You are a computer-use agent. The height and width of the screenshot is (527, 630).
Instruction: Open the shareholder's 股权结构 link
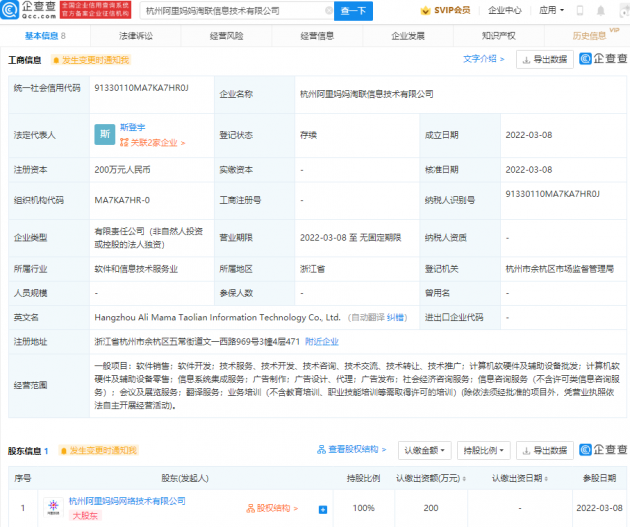(272, 509)
